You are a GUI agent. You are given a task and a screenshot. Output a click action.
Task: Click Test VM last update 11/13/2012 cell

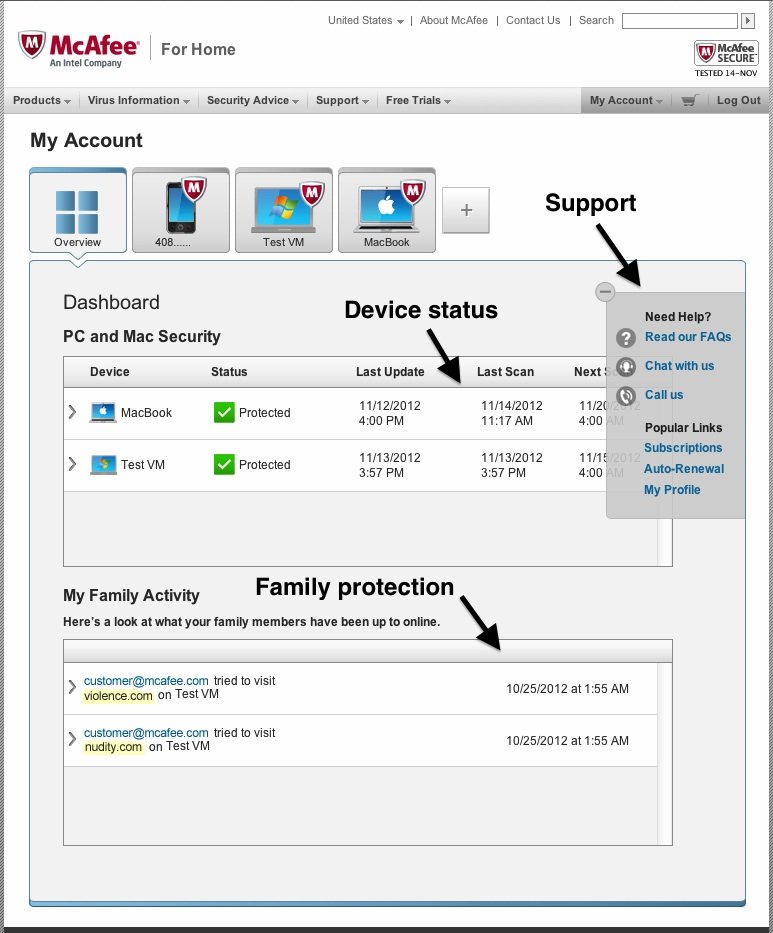pos(390,465)
